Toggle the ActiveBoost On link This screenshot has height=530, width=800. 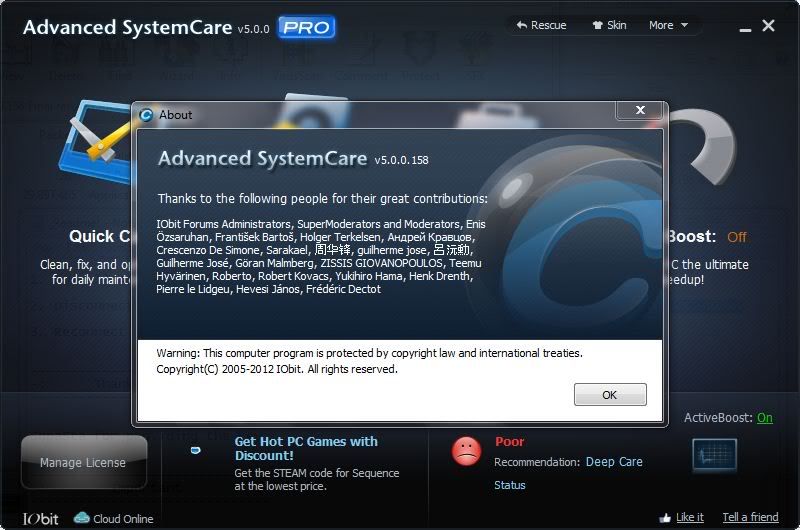(764, 418)
